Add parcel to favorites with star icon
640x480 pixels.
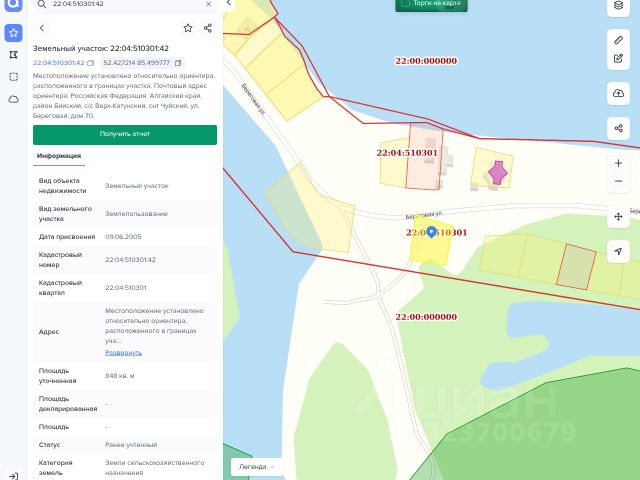pyautogui.click(x=188, y=28)
